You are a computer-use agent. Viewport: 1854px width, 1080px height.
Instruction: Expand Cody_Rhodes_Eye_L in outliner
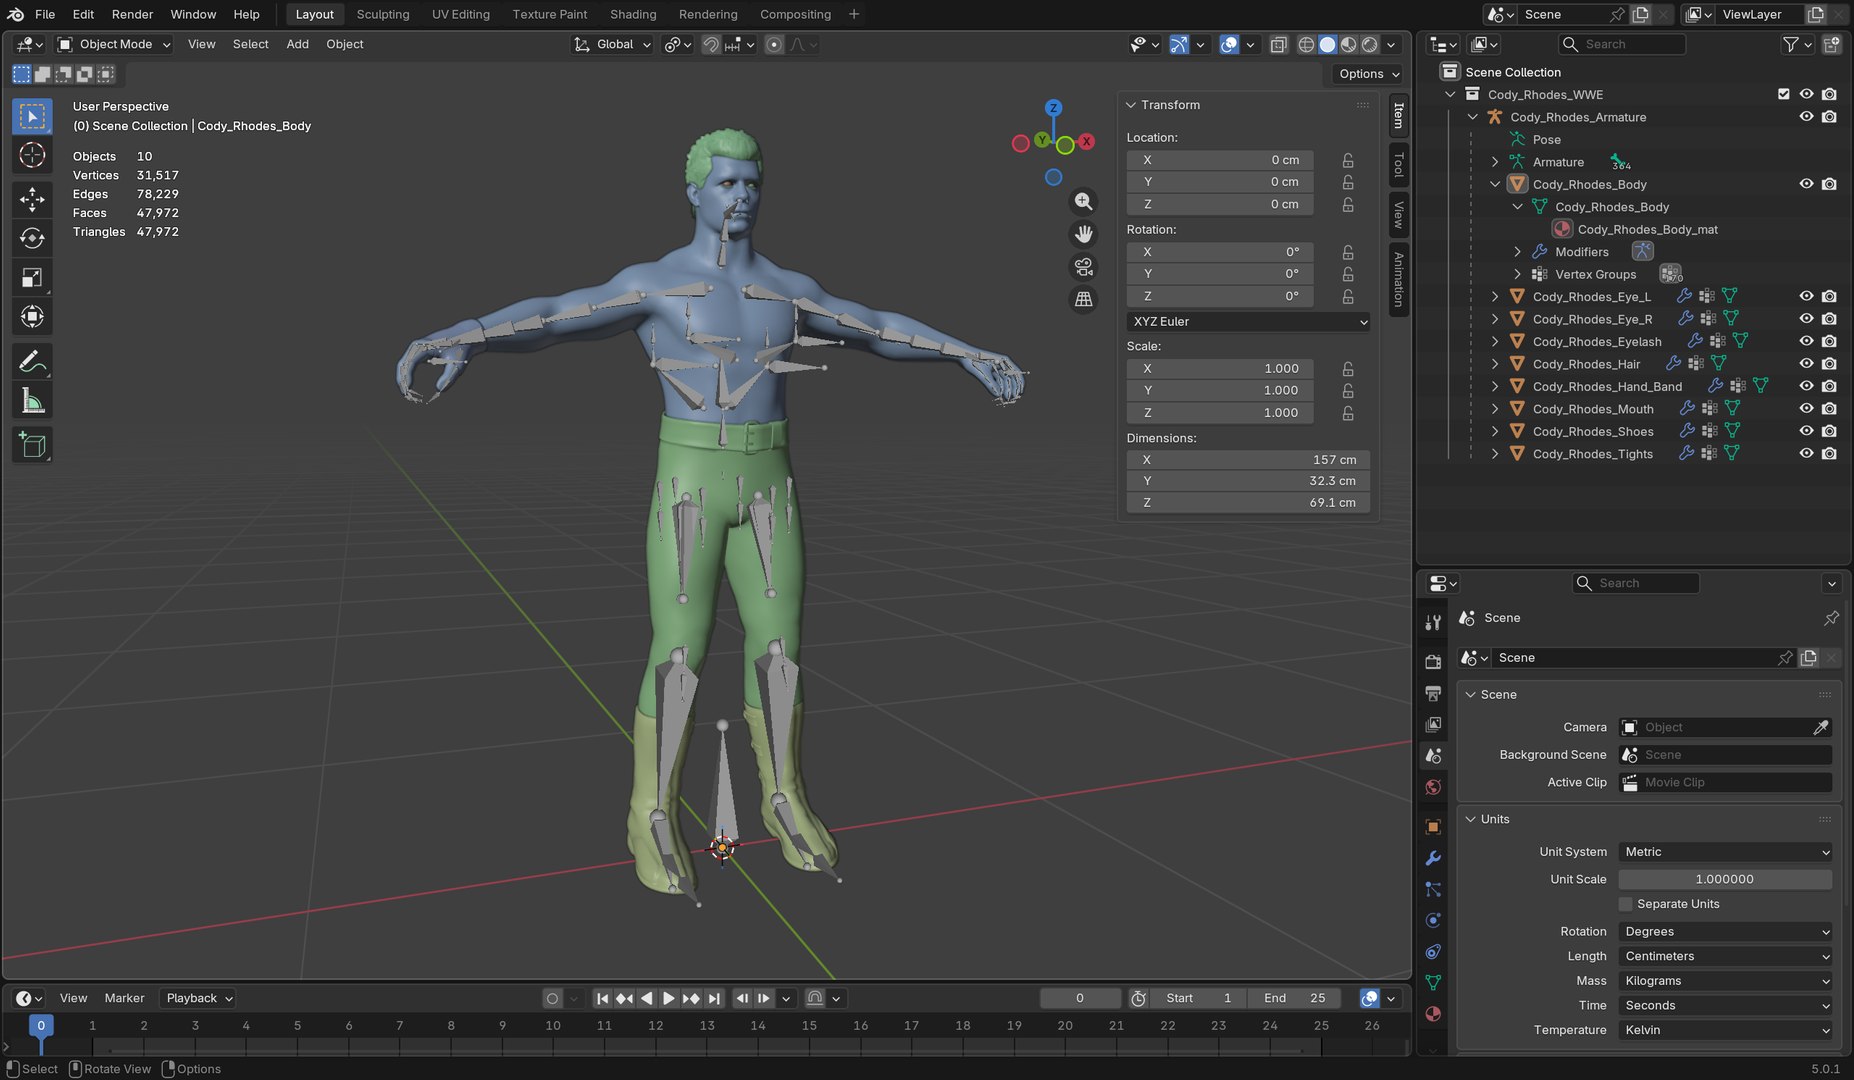(1495, 297)
